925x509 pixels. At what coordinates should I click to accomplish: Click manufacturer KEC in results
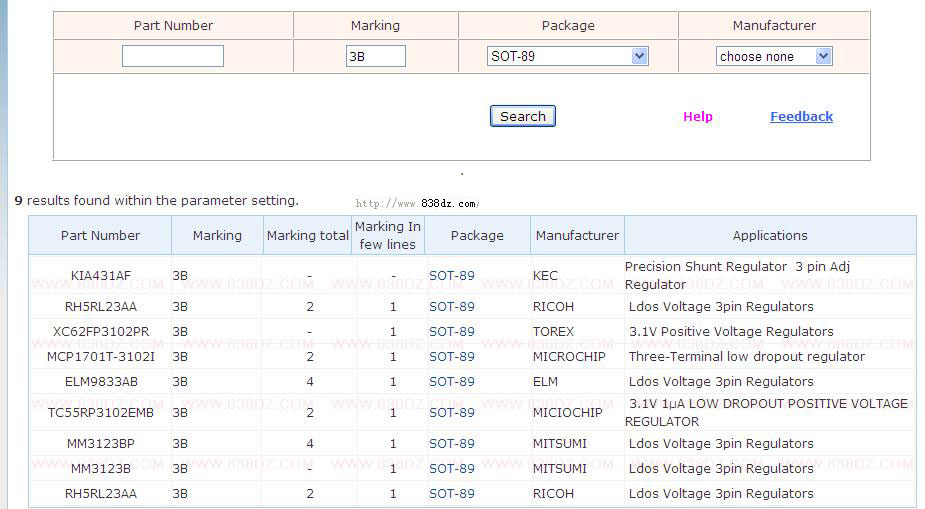pos(545,275)
